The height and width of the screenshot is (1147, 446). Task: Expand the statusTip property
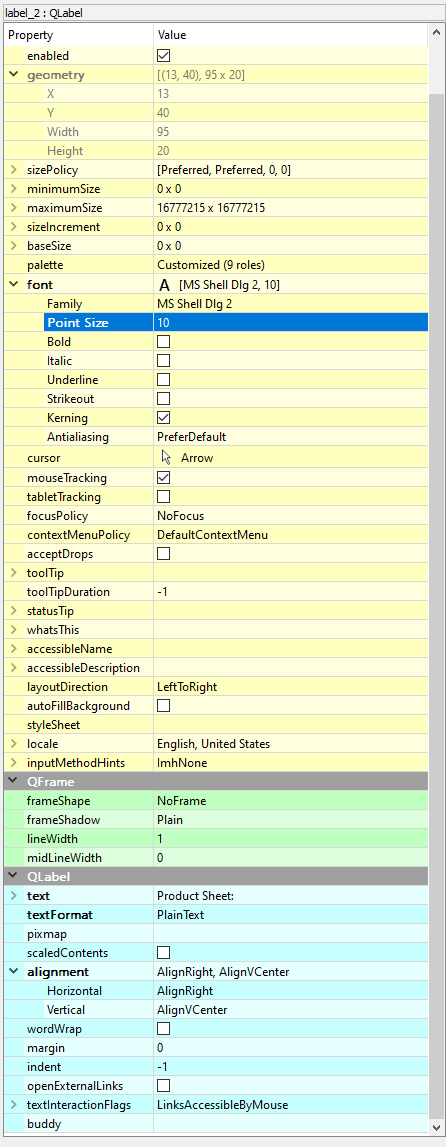14,611
